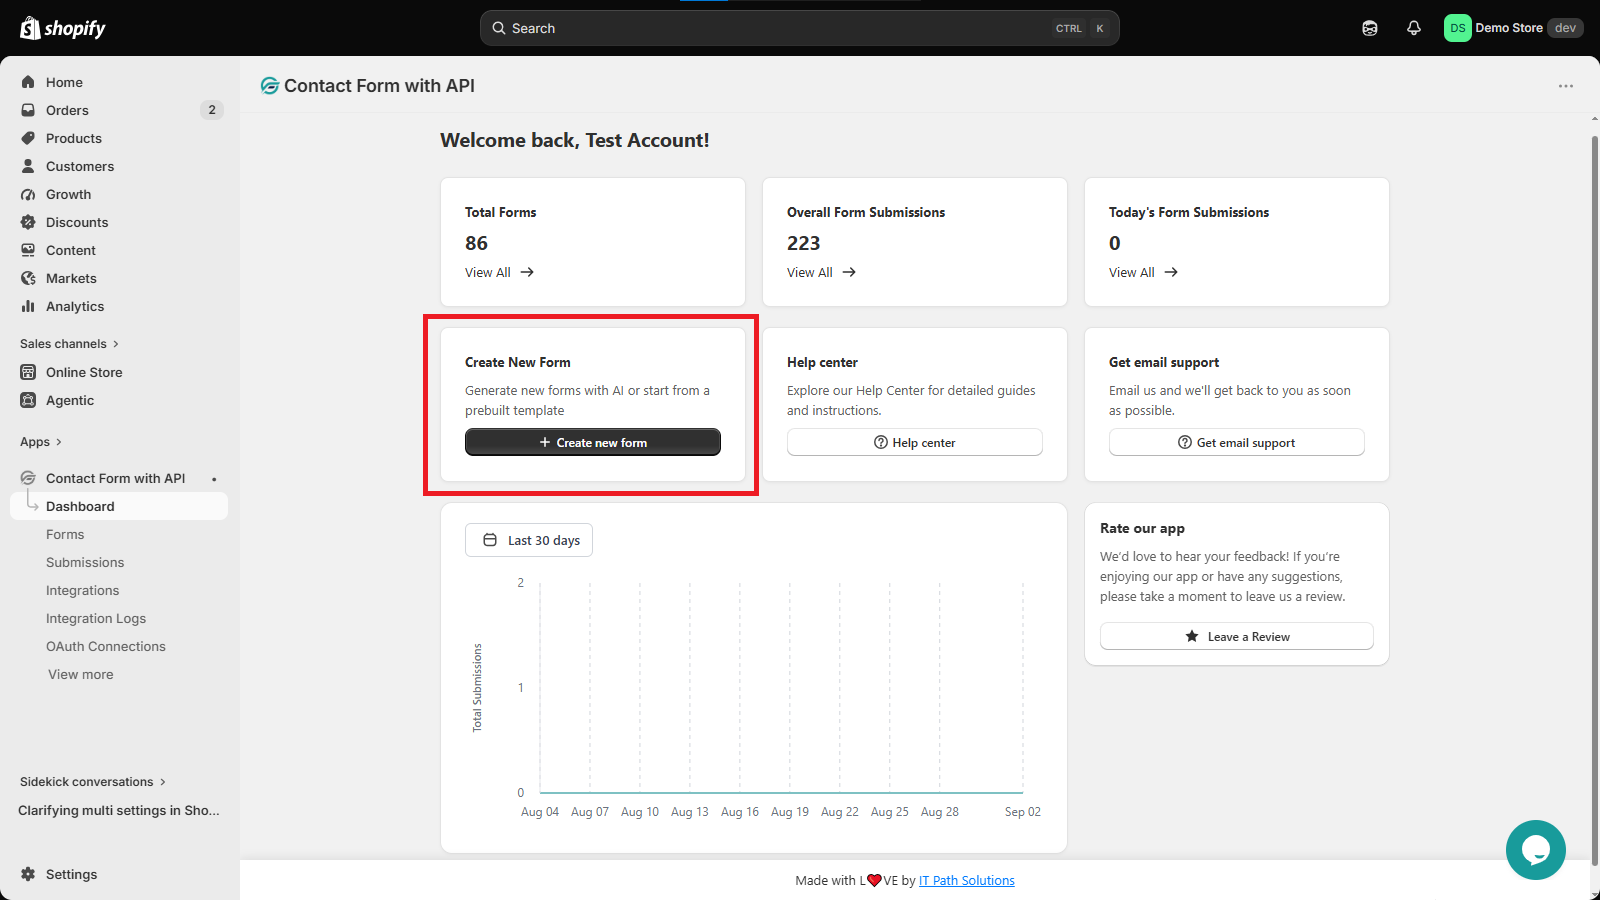
Task: Click the Growth icon in sidebar
Action: coord(28,194)
